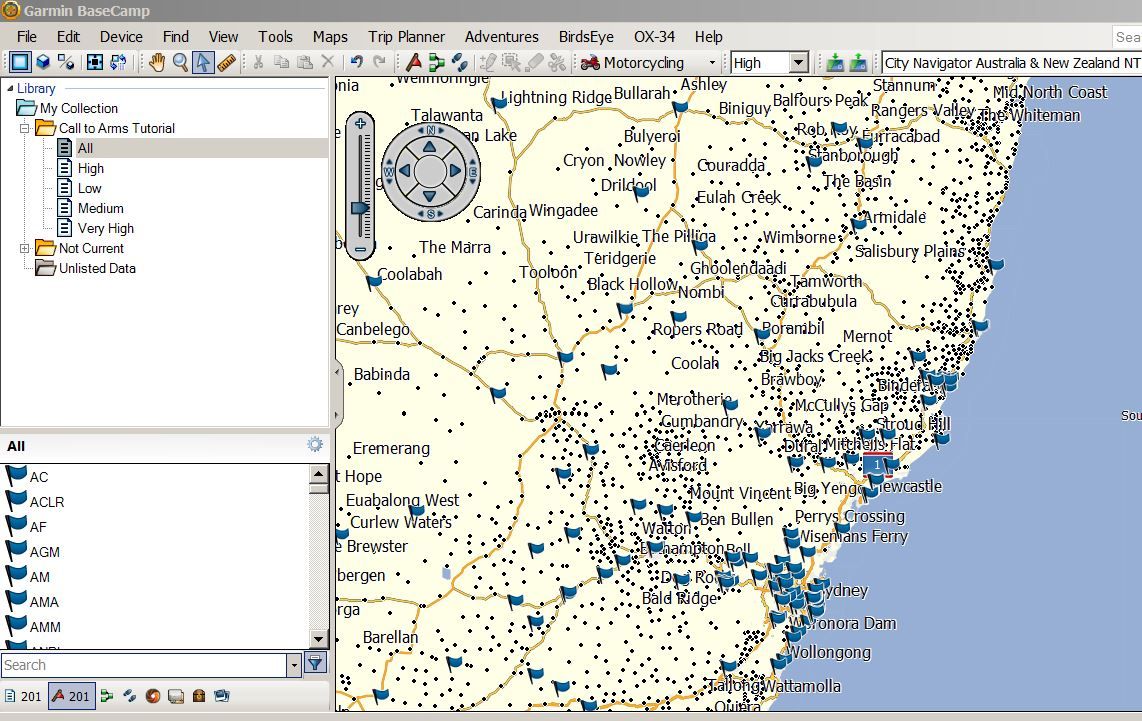Click the Send to Device icon
1142x721 pixels.
pos(835,63)
